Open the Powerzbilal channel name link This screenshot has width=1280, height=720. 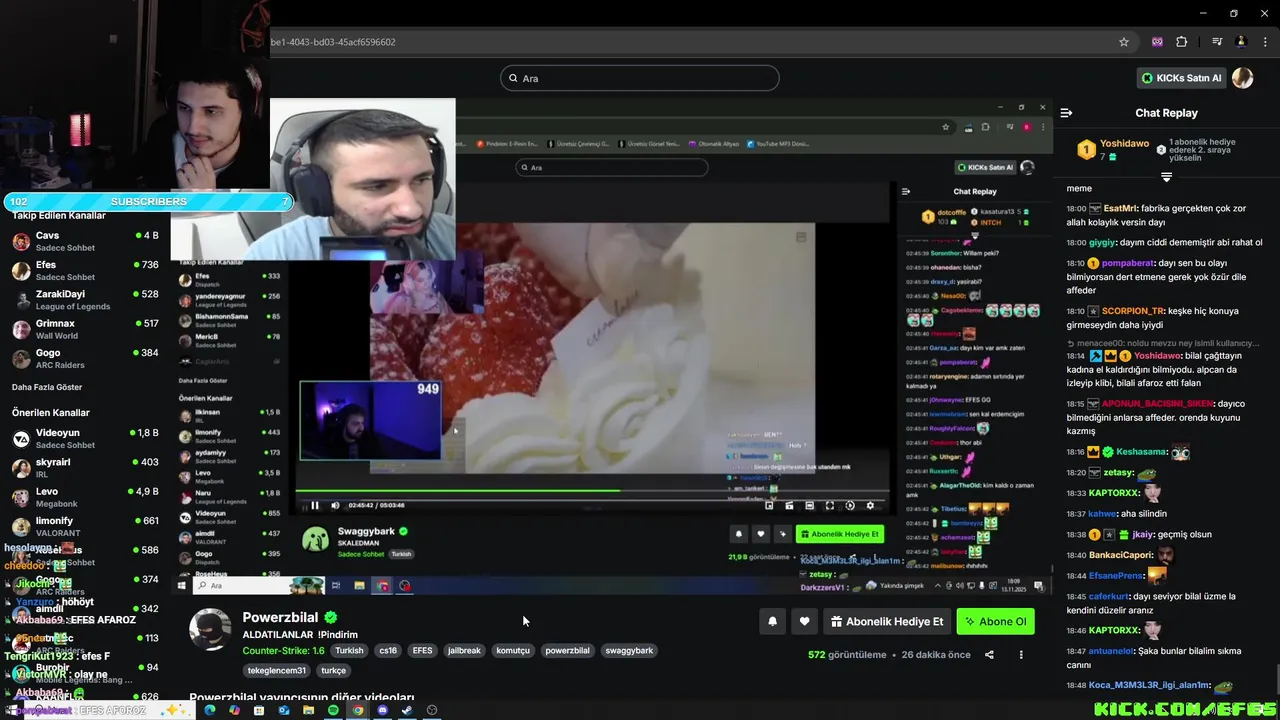pos(280,618)
